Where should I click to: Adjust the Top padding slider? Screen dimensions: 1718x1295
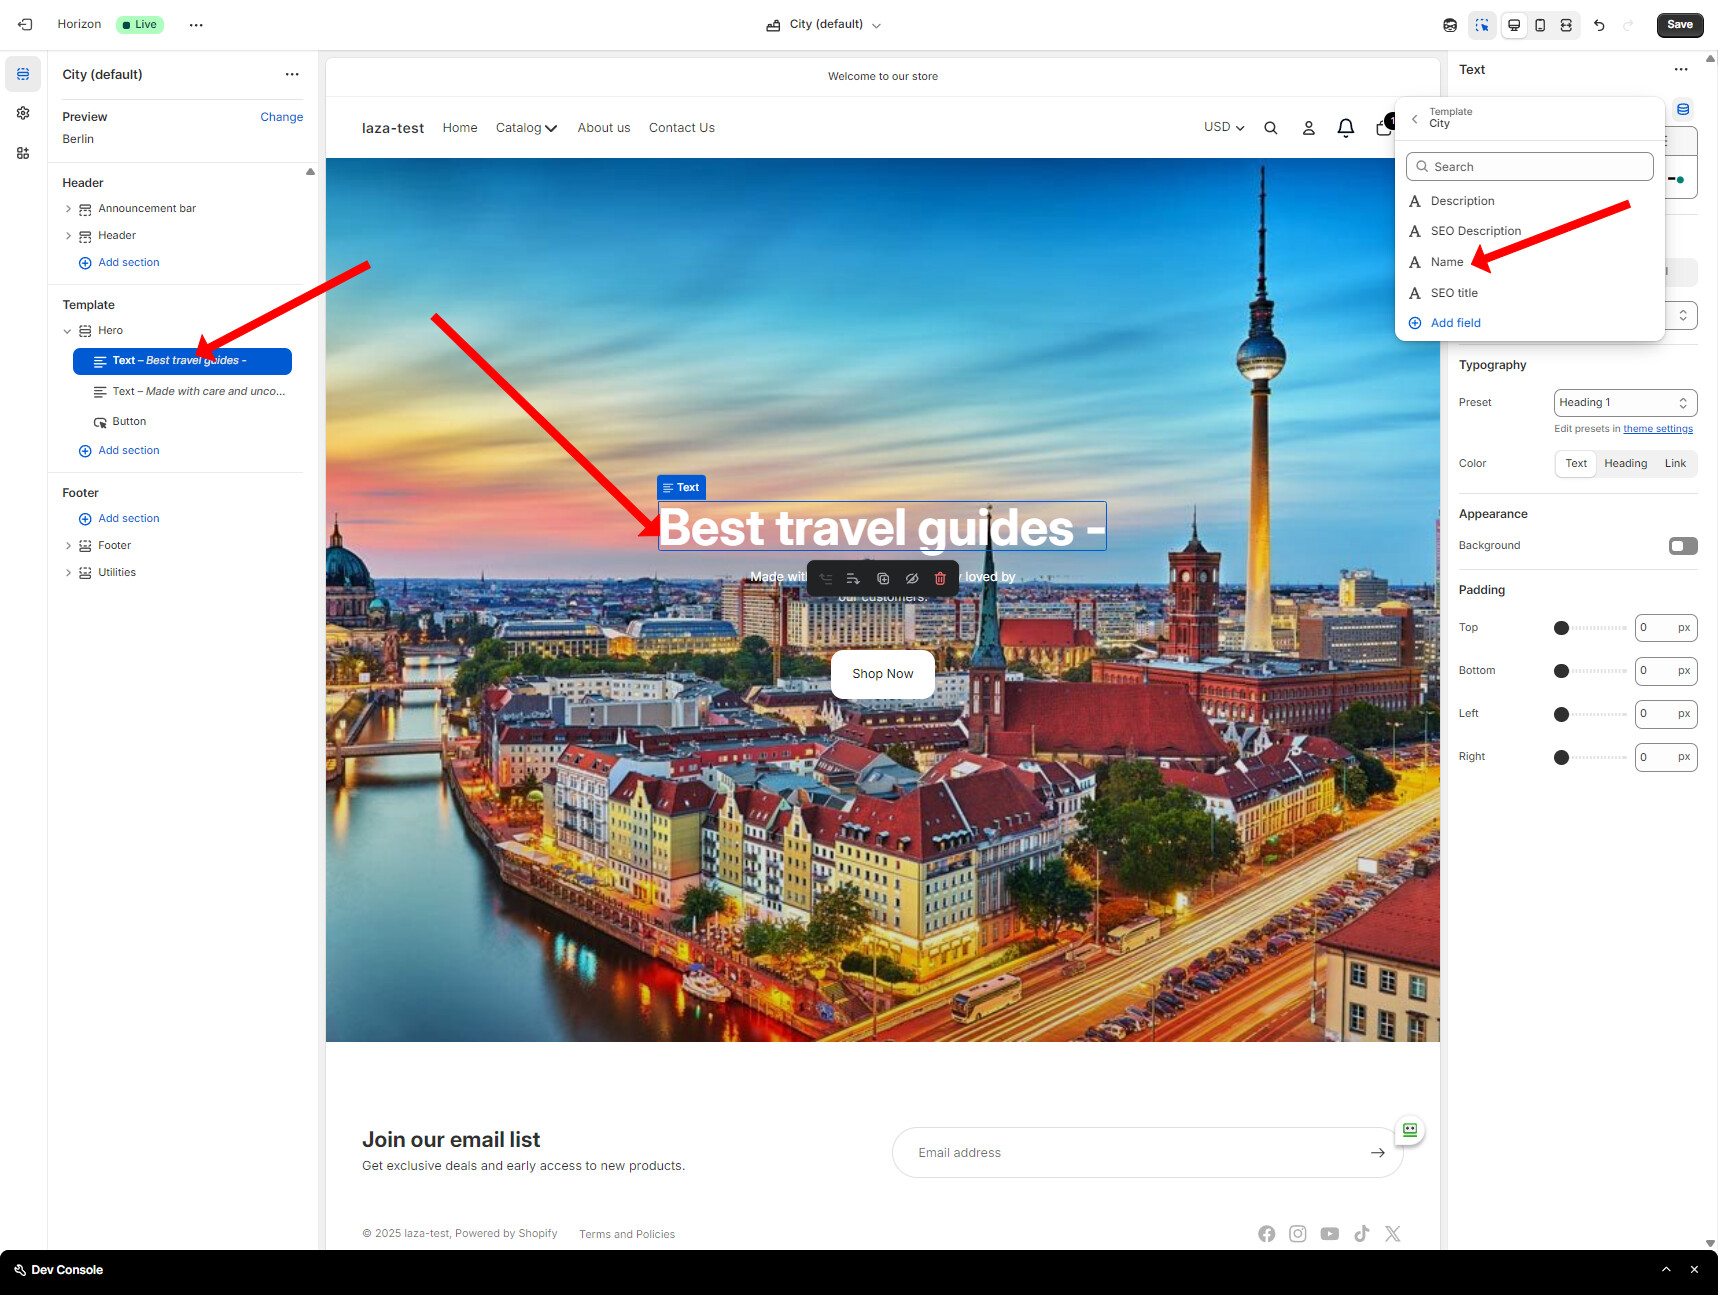1591,628
